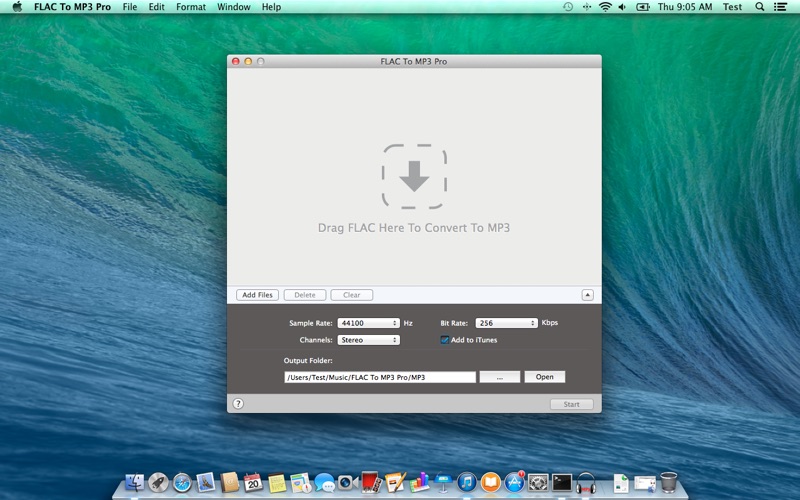Click the Clear button
Screen dimensions: 800x500
click(x=352, y=295)
